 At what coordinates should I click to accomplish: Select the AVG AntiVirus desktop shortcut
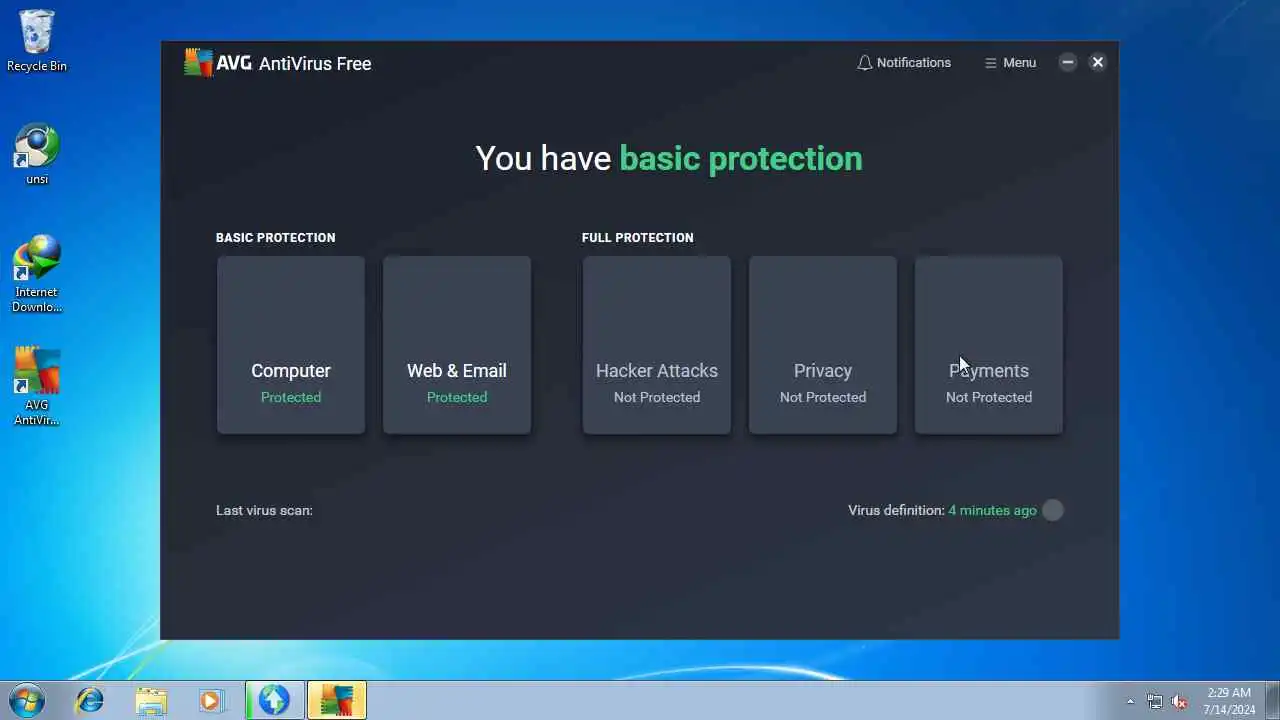(37, 387)
